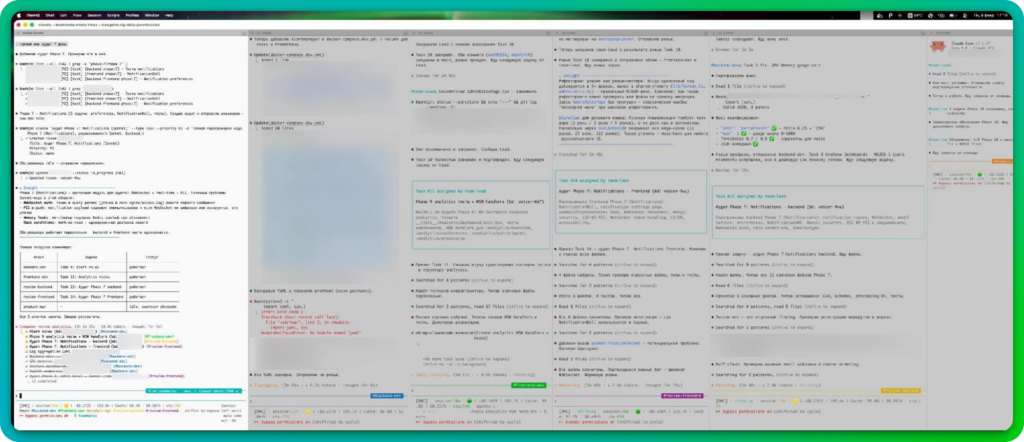Viewport: 1024px width, 442px height.
Task: Click the yellow @review-backend badge
Action: (x=901, y=390)
